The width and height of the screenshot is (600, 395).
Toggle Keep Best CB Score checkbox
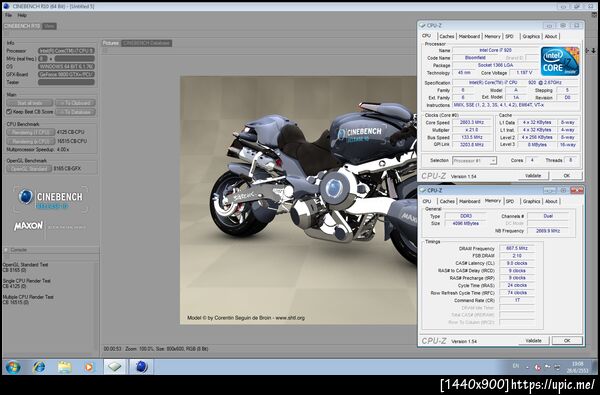click(x=9, y=112)
